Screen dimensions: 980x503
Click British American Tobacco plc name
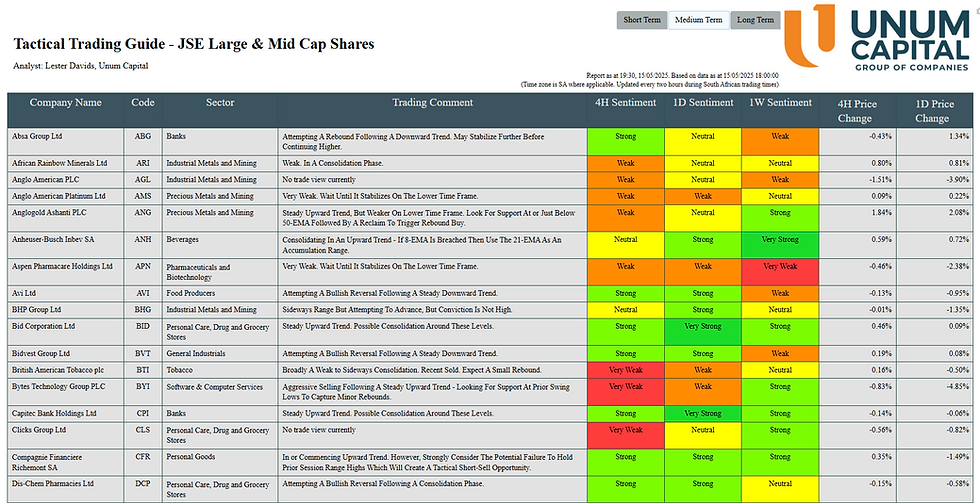point(58,370)
